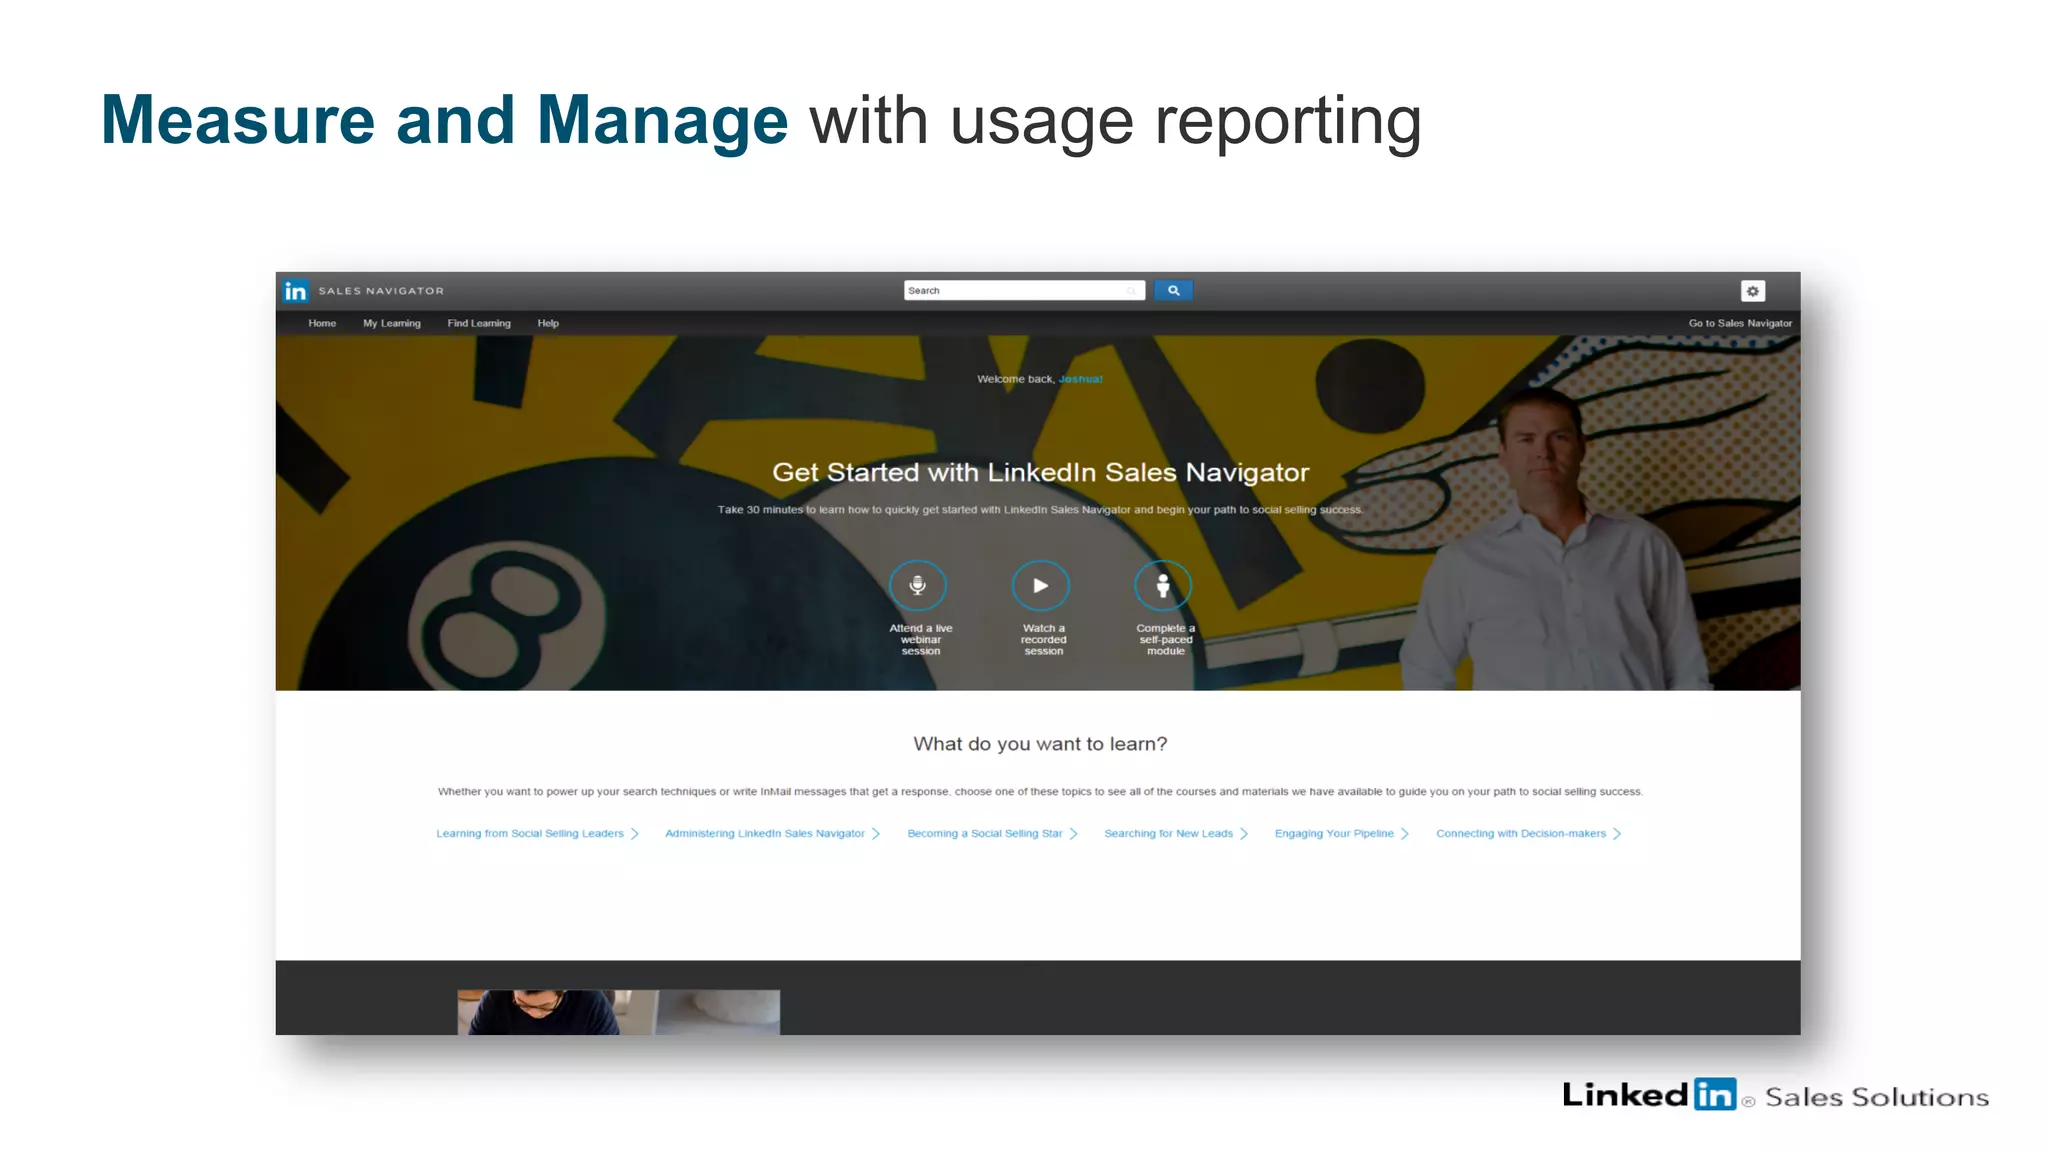
Task: Click the blue magnifier search button
Action: coord(1173,290)
